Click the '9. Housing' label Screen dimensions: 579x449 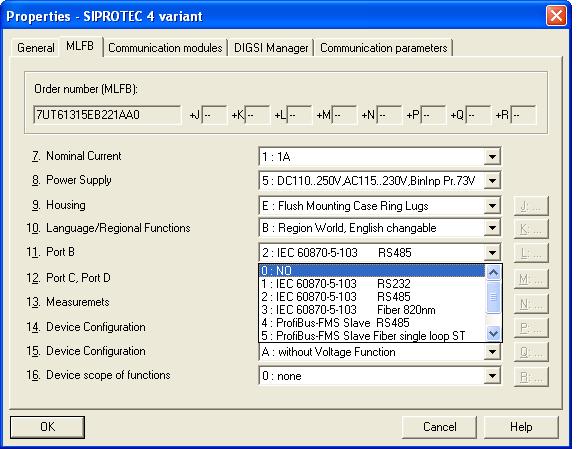[59, 205]
